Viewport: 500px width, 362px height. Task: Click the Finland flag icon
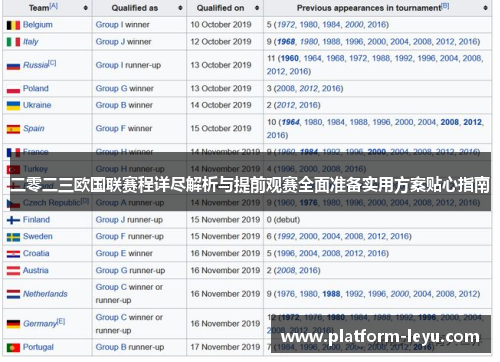pyautogui.click(x=13, y=220)
